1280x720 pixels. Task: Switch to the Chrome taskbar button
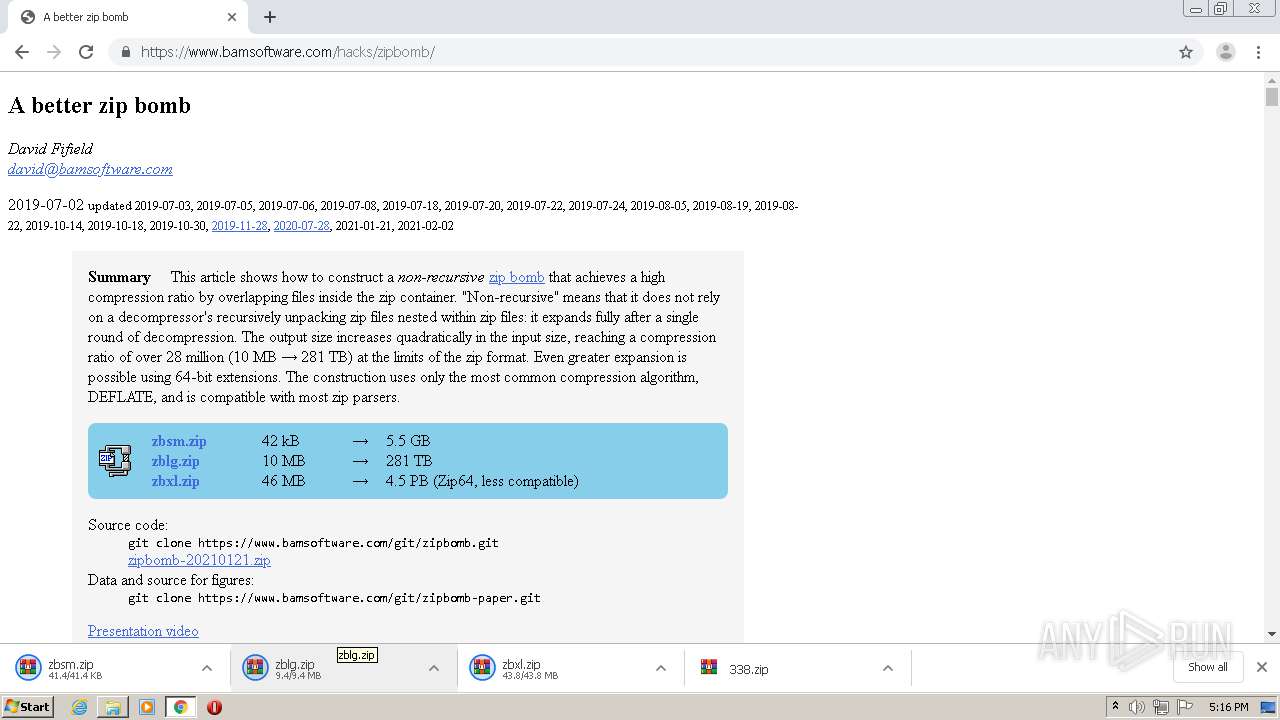coord(181,707)
